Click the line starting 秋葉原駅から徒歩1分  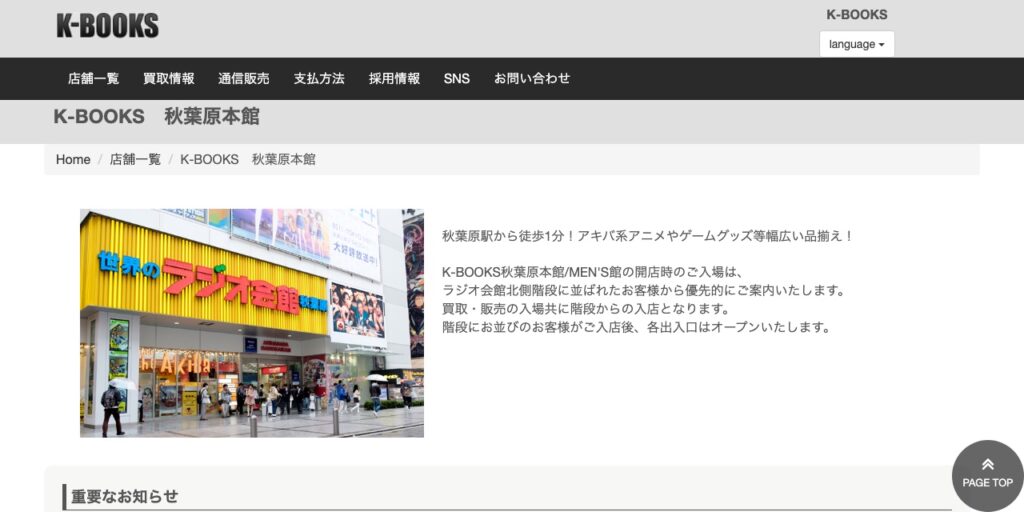[x=648, y=236]
